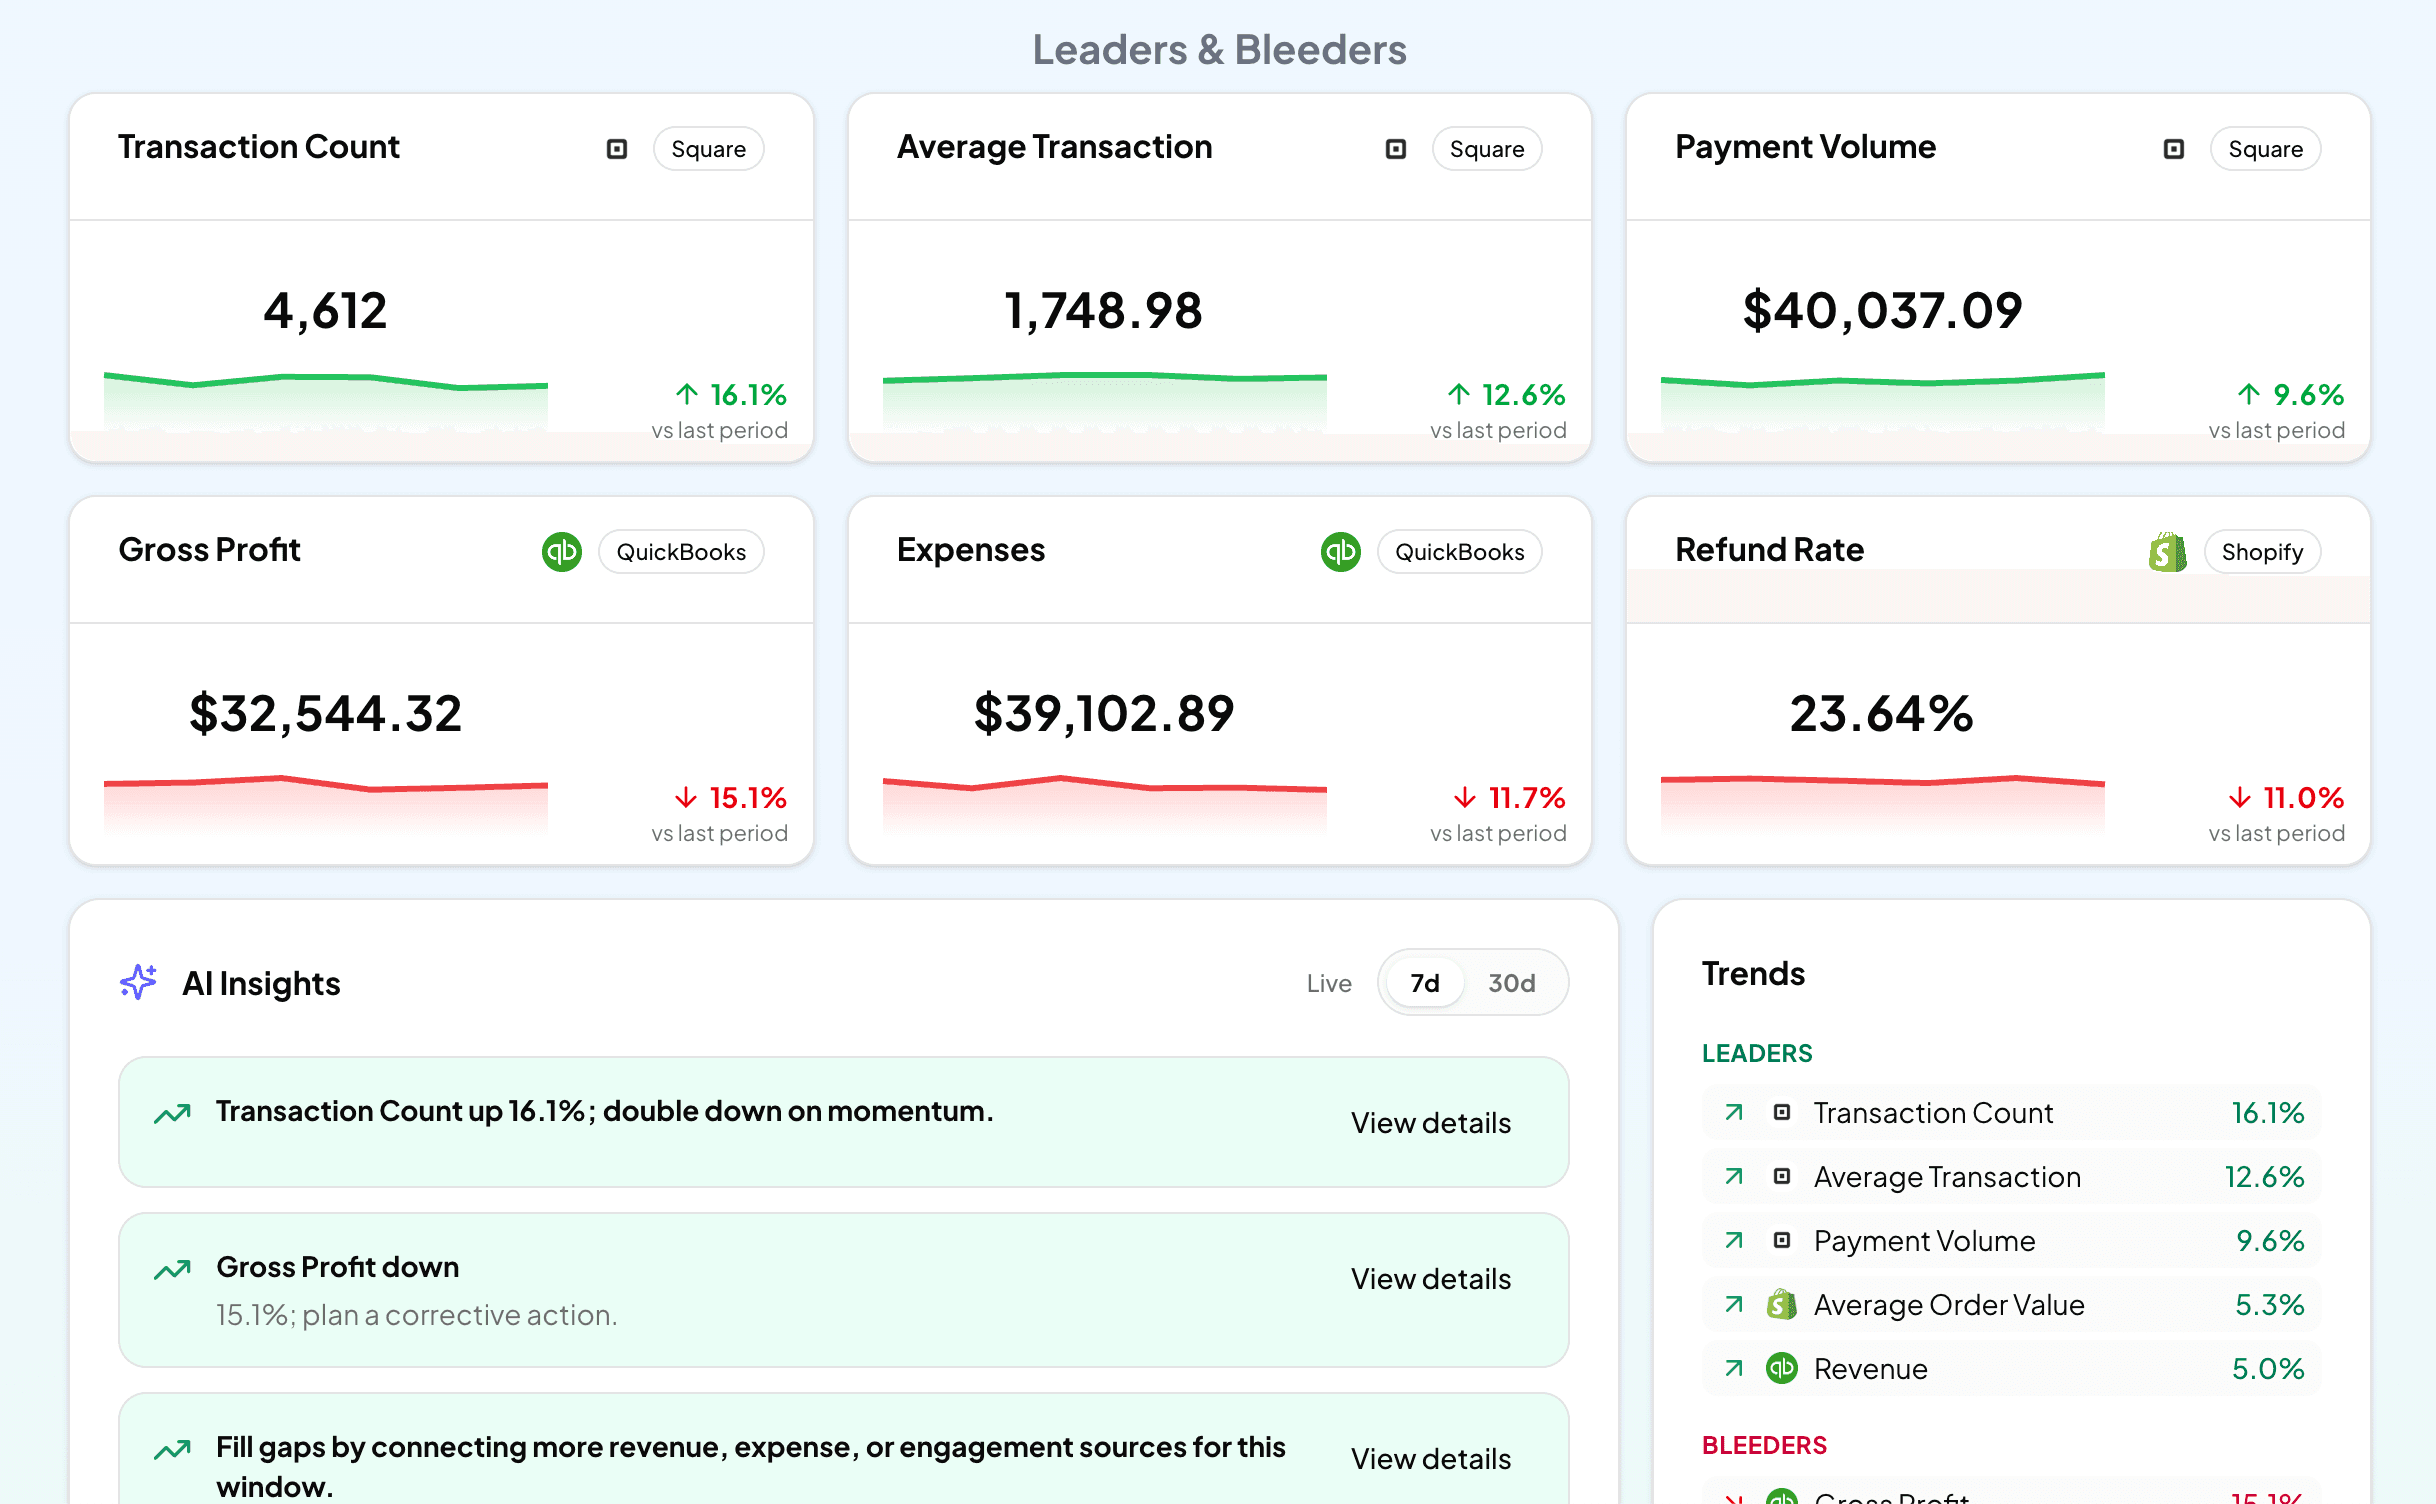This screenshot has width=2436, height=1504.
Task: Click QuickBooks icon beside Revenue trend
Action: (1781, 1369)
